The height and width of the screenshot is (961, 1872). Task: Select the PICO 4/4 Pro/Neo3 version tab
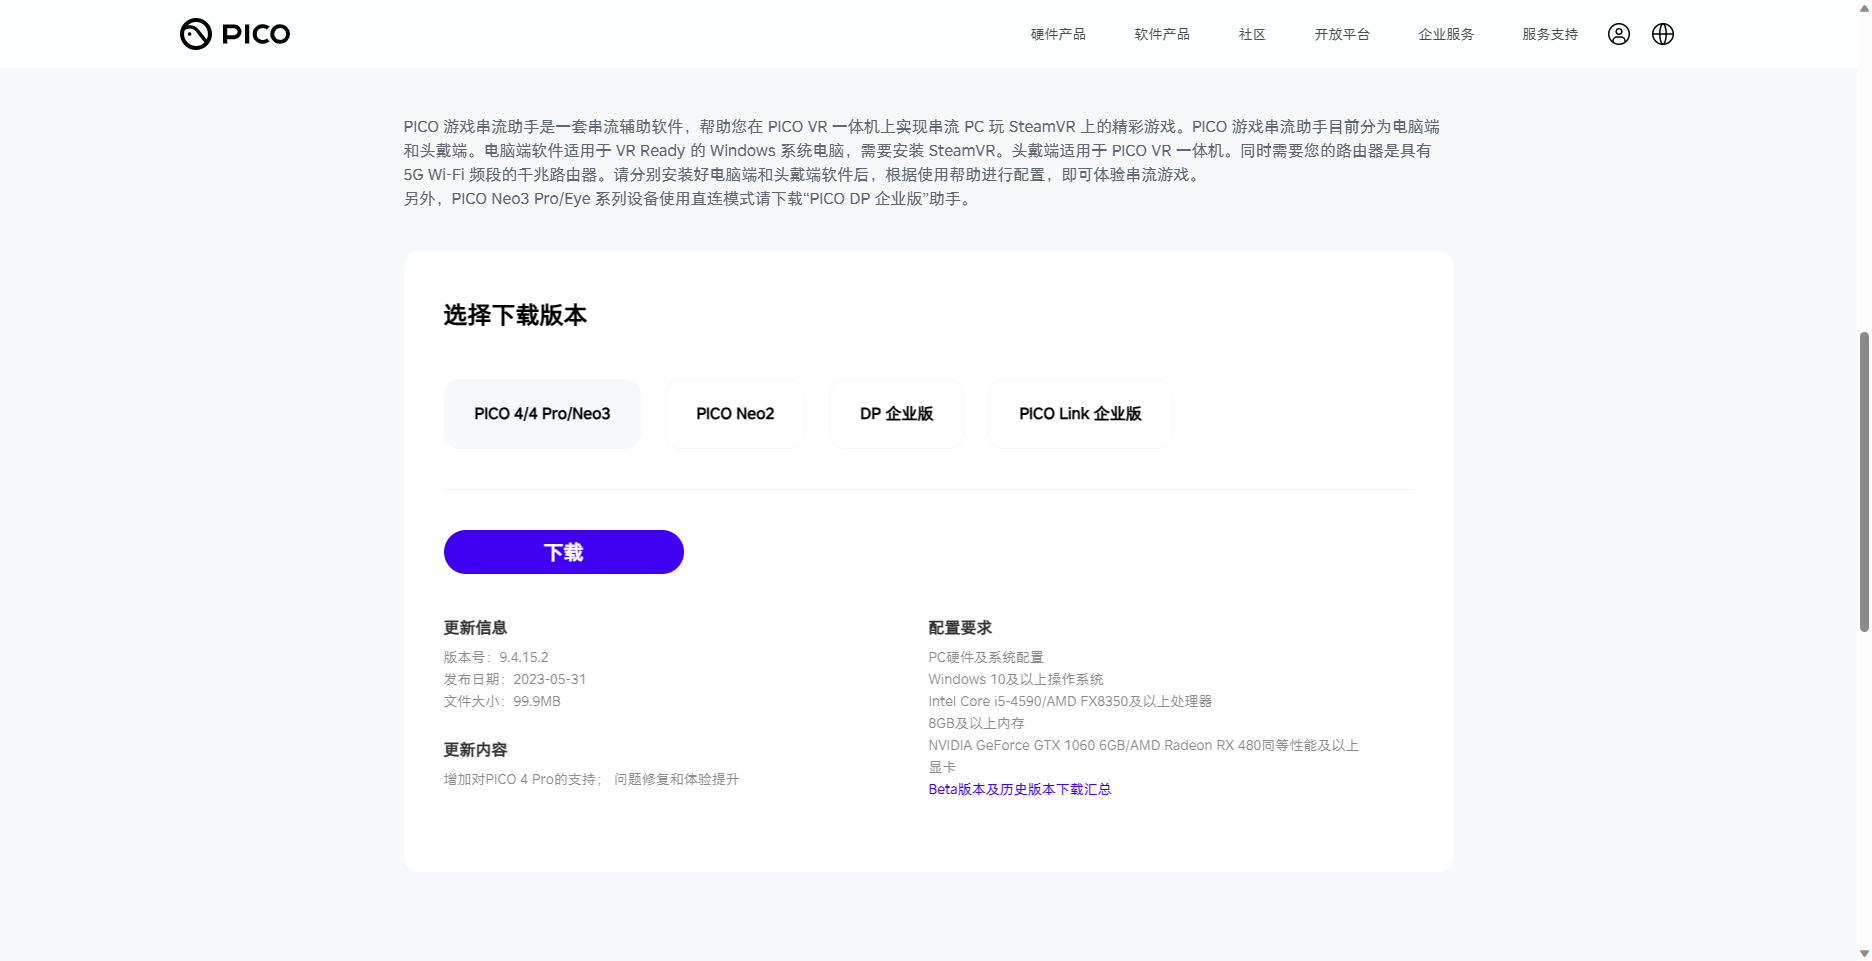coord(542,414)
